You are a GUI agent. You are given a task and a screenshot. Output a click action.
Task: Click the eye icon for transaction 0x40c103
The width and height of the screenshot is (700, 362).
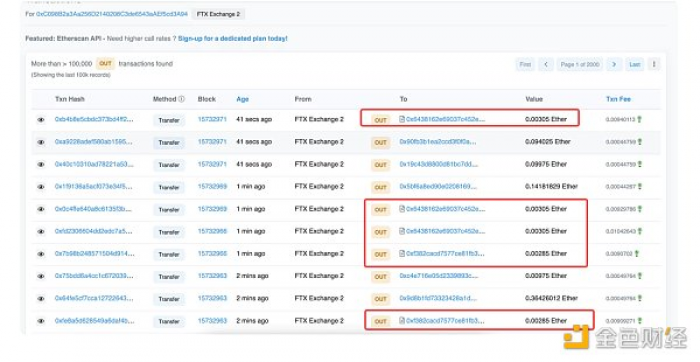(41, 164)
